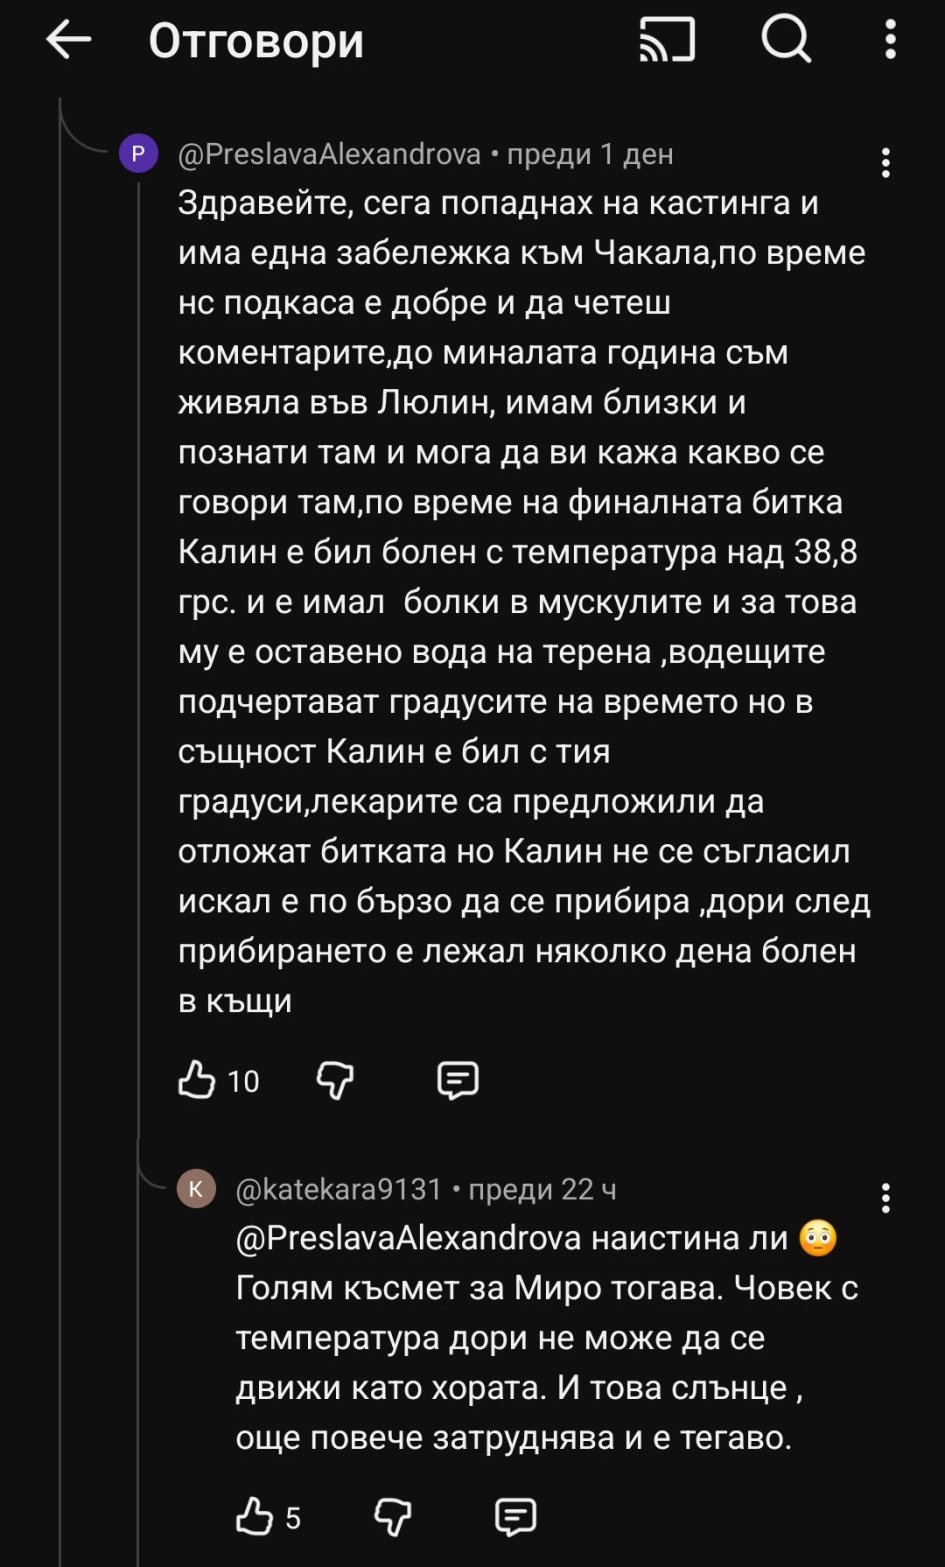Open katekara9131's brown profile avatar
The height and width of the screenshot is (1567, 945).
coord(196,1189)
